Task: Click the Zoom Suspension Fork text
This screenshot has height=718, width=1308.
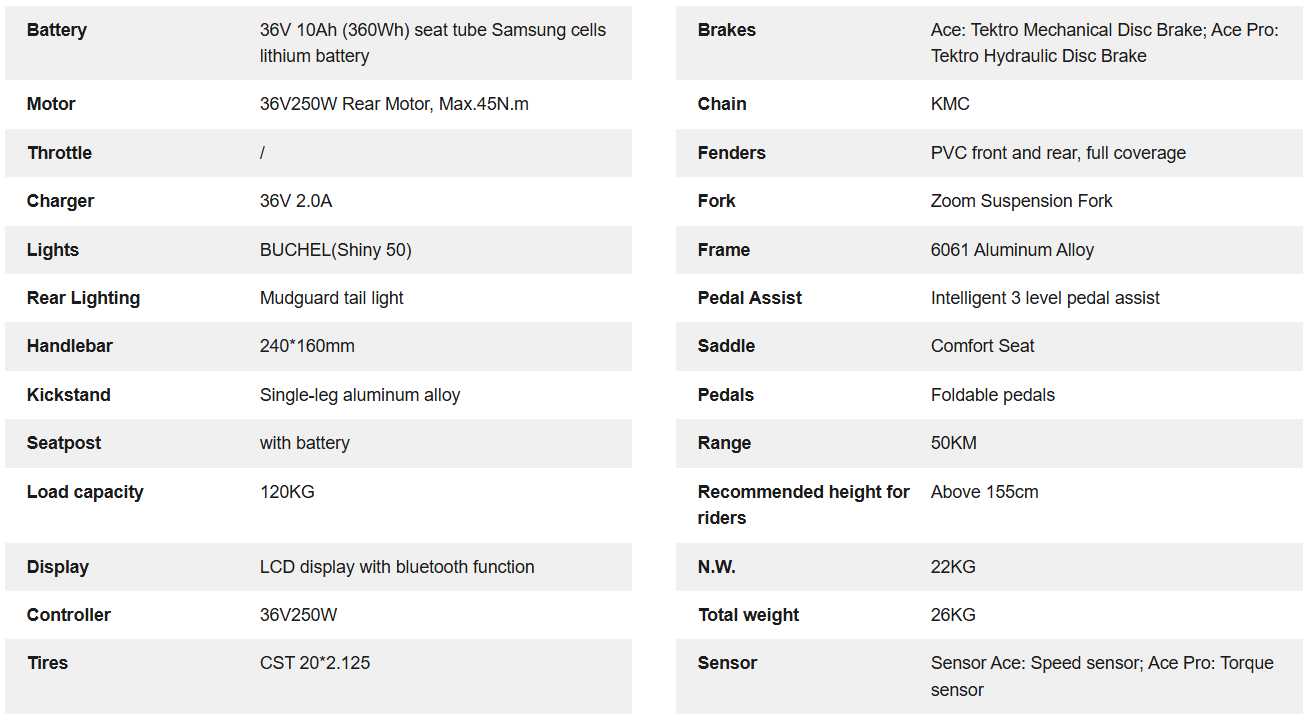Action: [x=1022, y=201]
